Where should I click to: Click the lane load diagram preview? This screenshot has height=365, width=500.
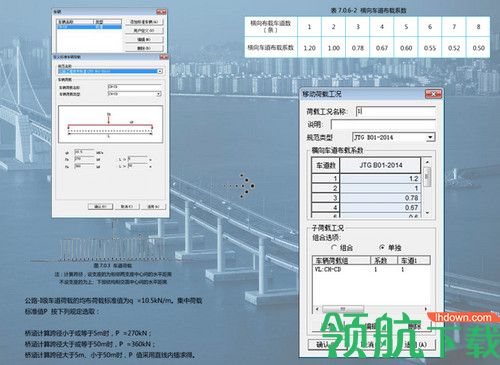pos(110,124)
